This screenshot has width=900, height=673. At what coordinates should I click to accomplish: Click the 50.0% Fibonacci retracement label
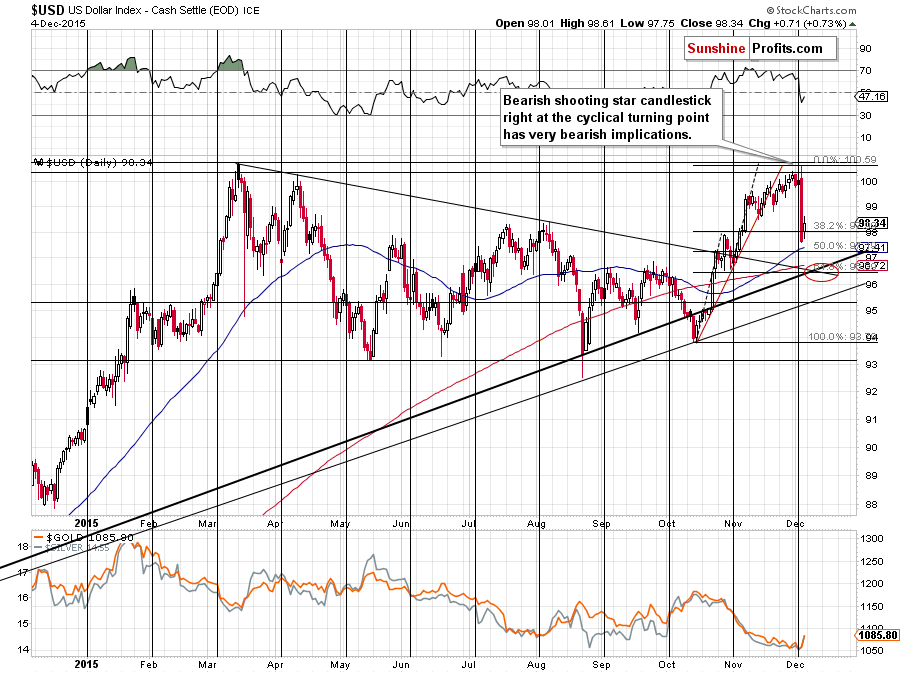833,246
